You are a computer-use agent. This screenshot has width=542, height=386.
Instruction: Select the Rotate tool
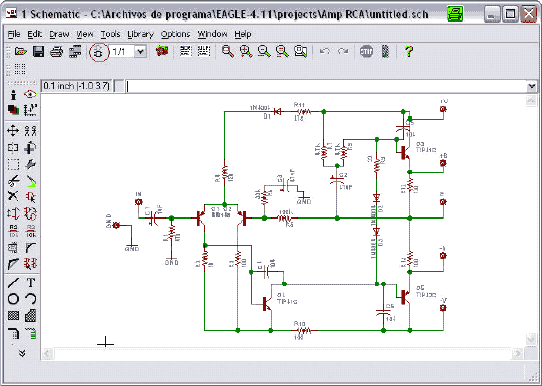click(30, 148)
